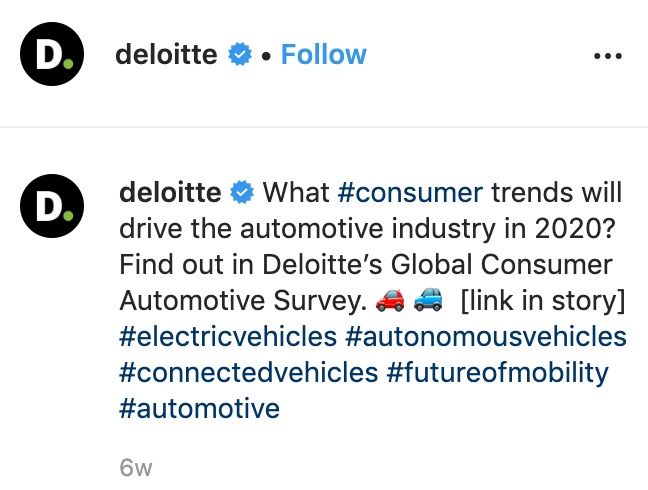648x490 pixels.
Task: Open deloitte username in the caption
Action: [170, 192]
